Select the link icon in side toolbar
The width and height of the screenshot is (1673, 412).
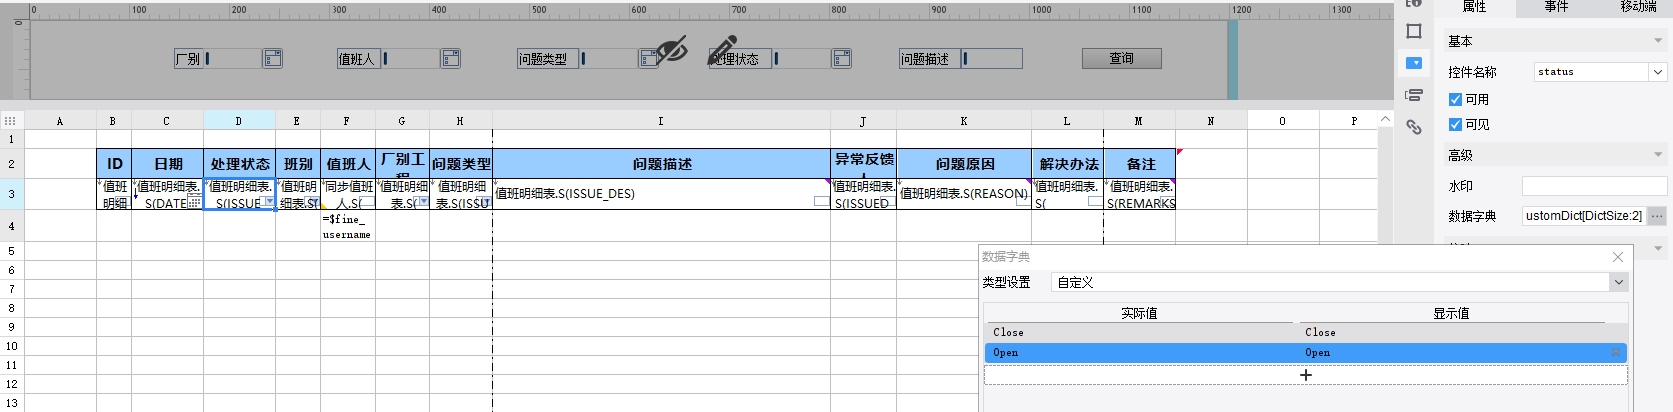point(1413,127)
